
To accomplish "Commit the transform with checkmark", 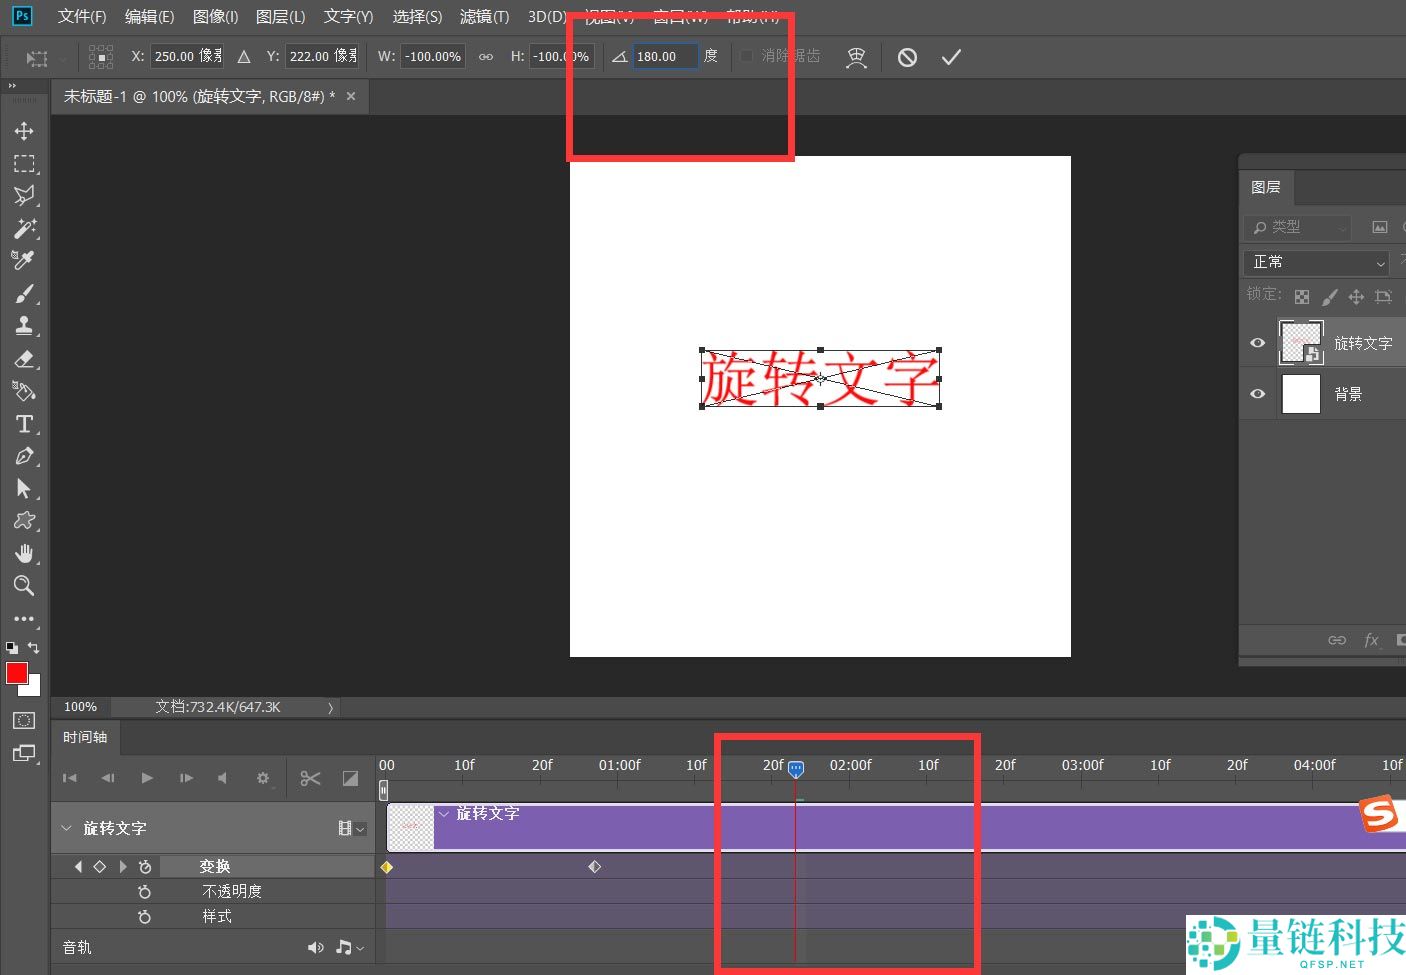I will (x=950, y=57).
